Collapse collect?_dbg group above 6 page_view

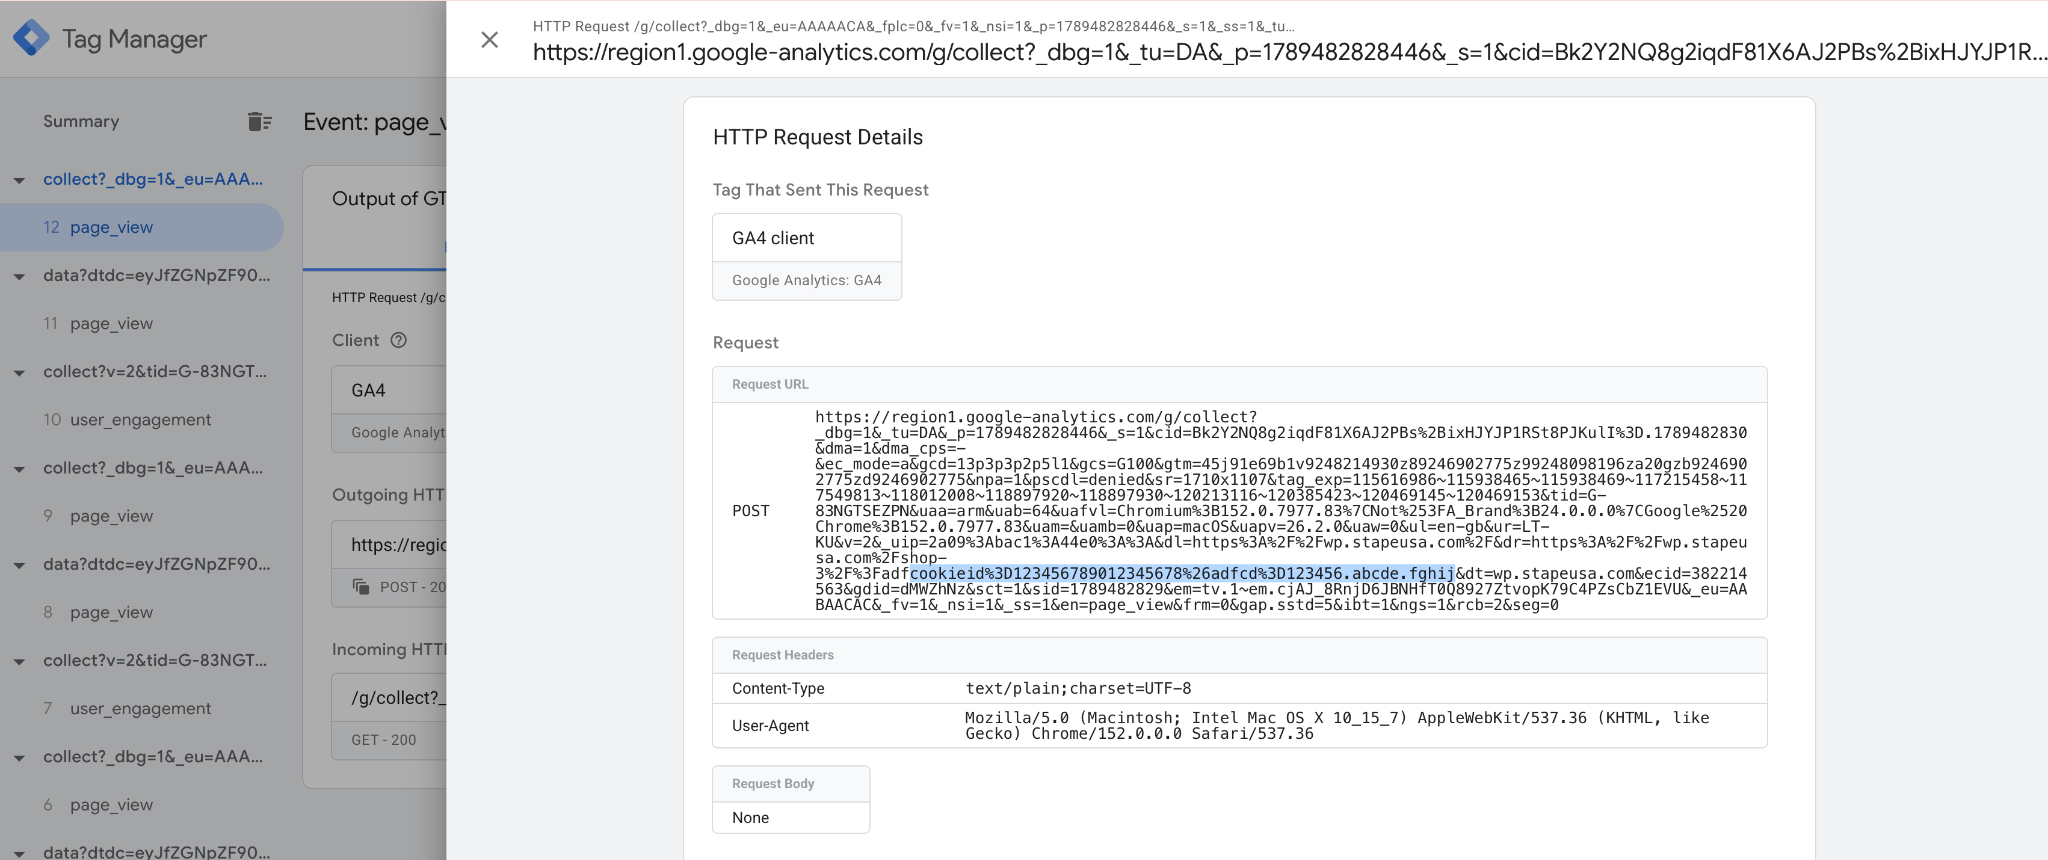pyautogui.click(x=19, y=758)
